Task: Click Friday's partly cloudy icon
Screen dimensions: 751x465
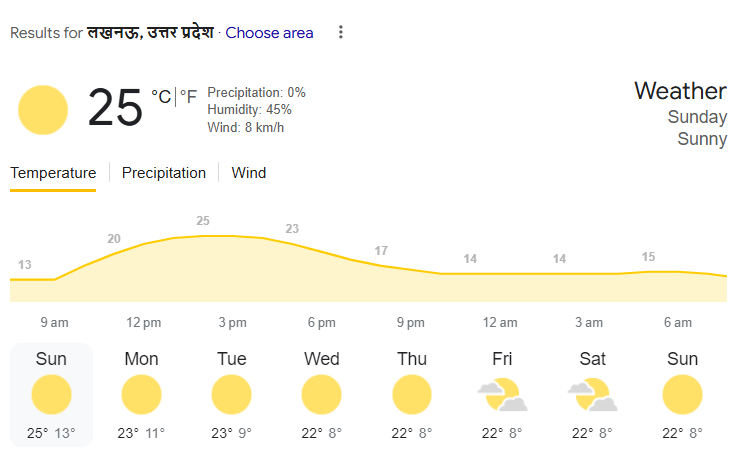Action: coord(501,396)
